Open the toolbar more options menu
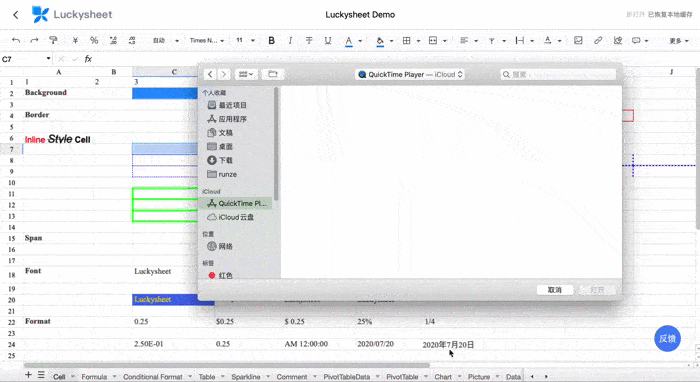 pos(678,41)
